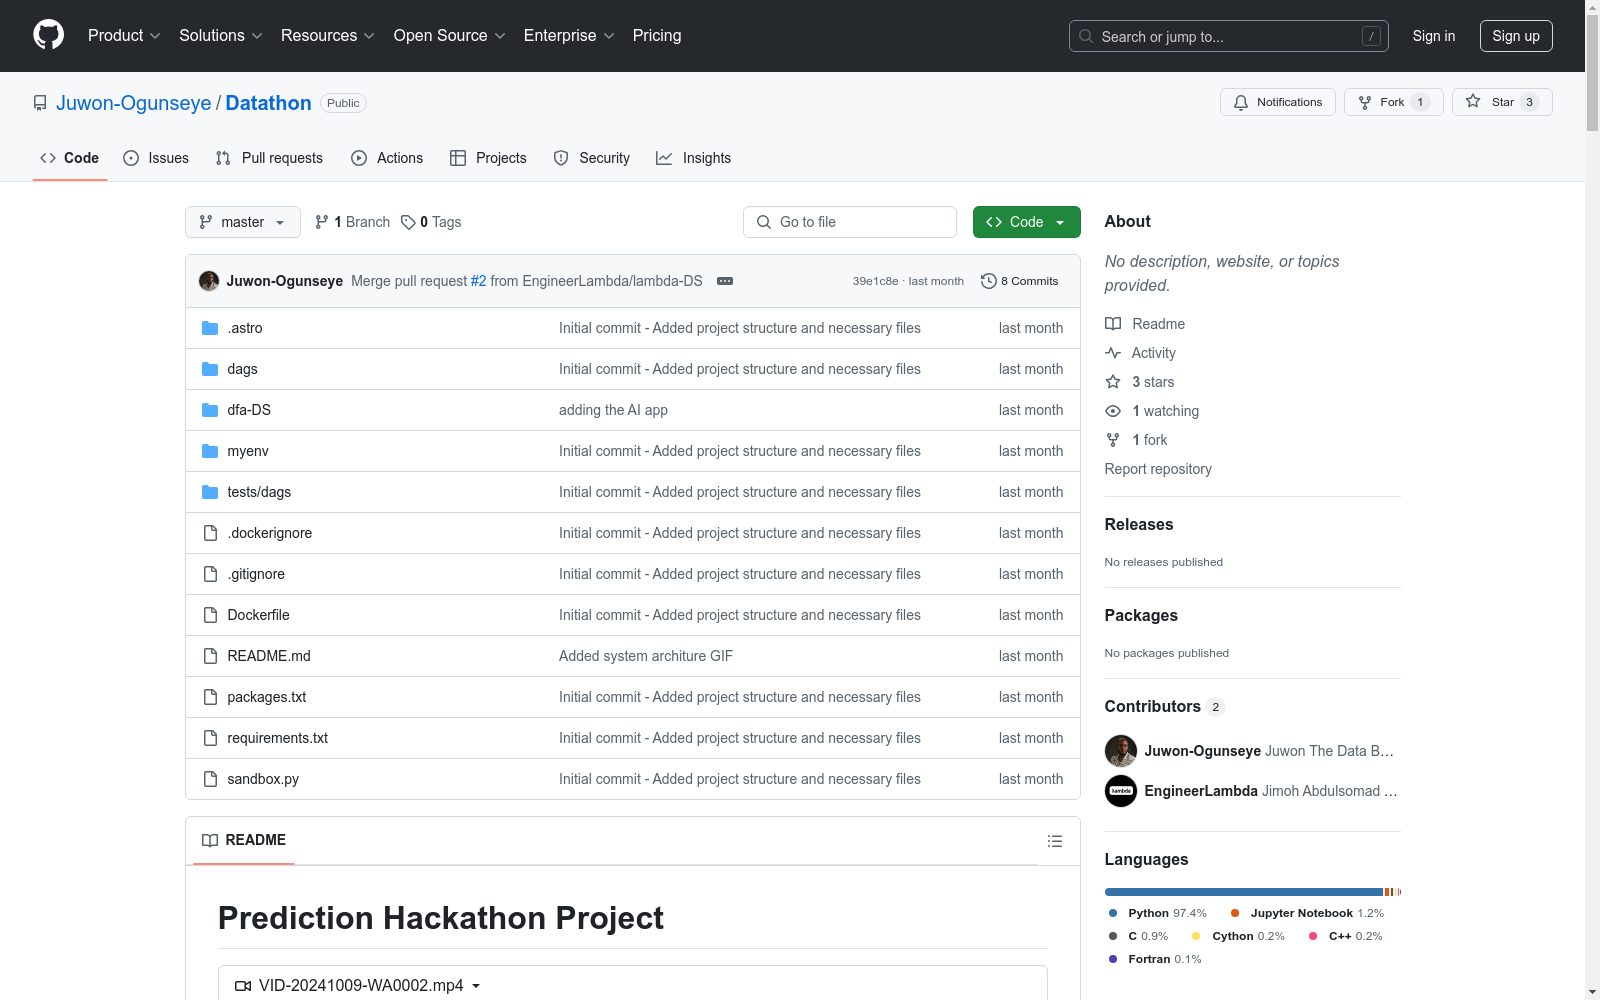
Task: Open the sandbox.py file
Action: click(263, 779)
